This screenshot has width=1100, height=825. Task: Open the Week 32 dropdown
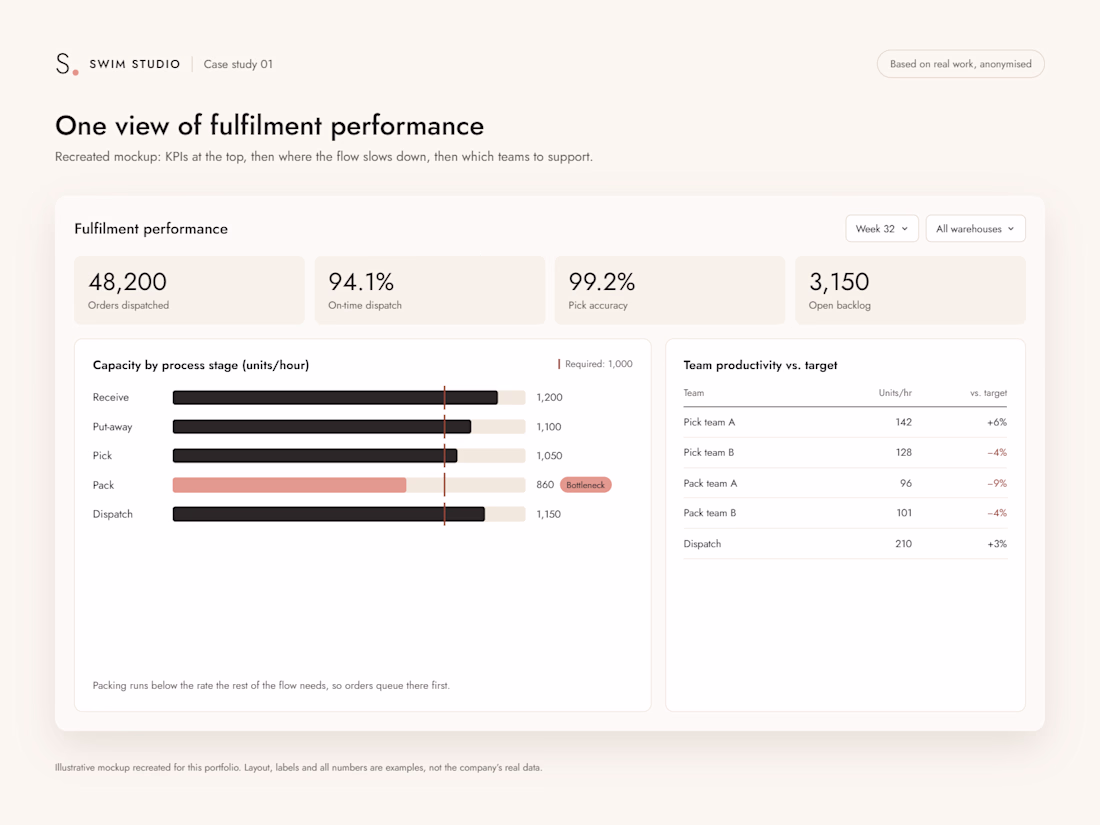click(882, 229)
